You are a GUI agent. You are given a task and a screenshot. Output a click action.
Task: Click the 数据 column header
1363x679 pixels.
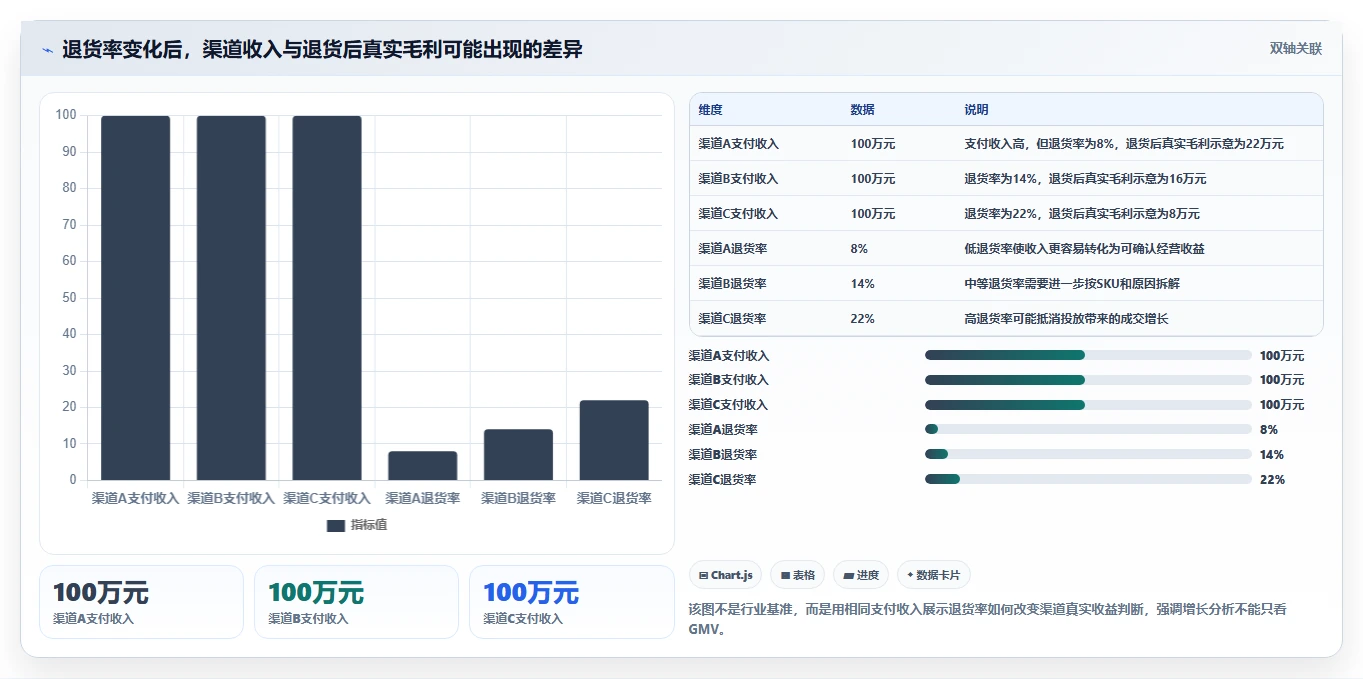863,110
